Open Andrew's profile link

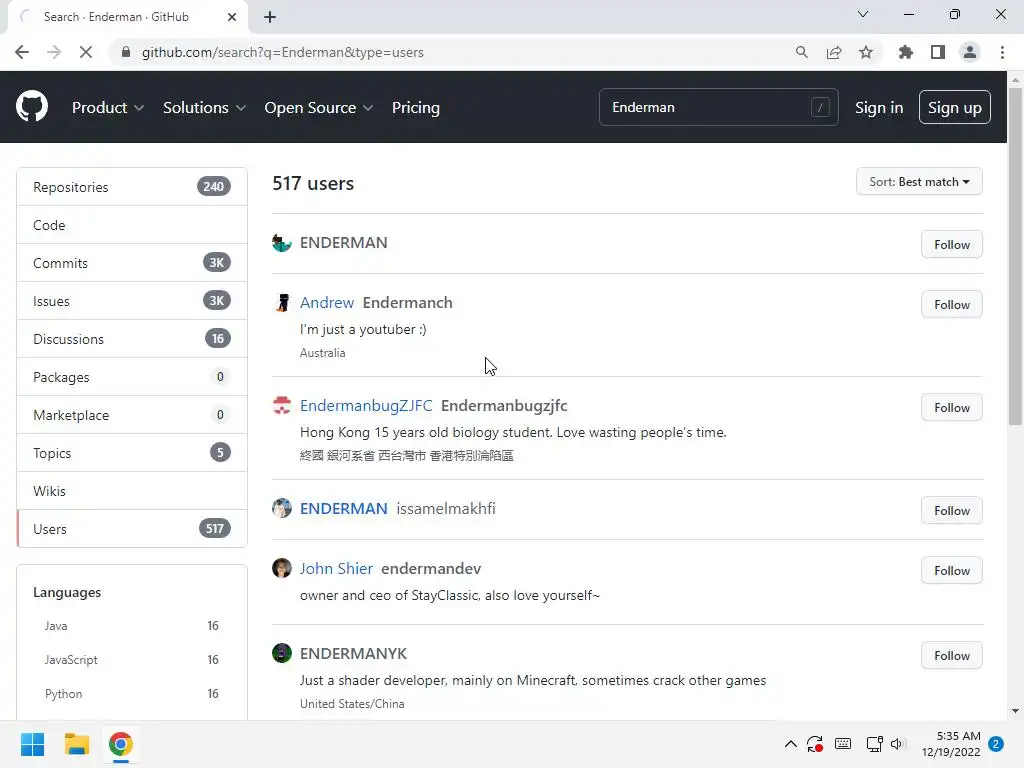pos(327,302)
